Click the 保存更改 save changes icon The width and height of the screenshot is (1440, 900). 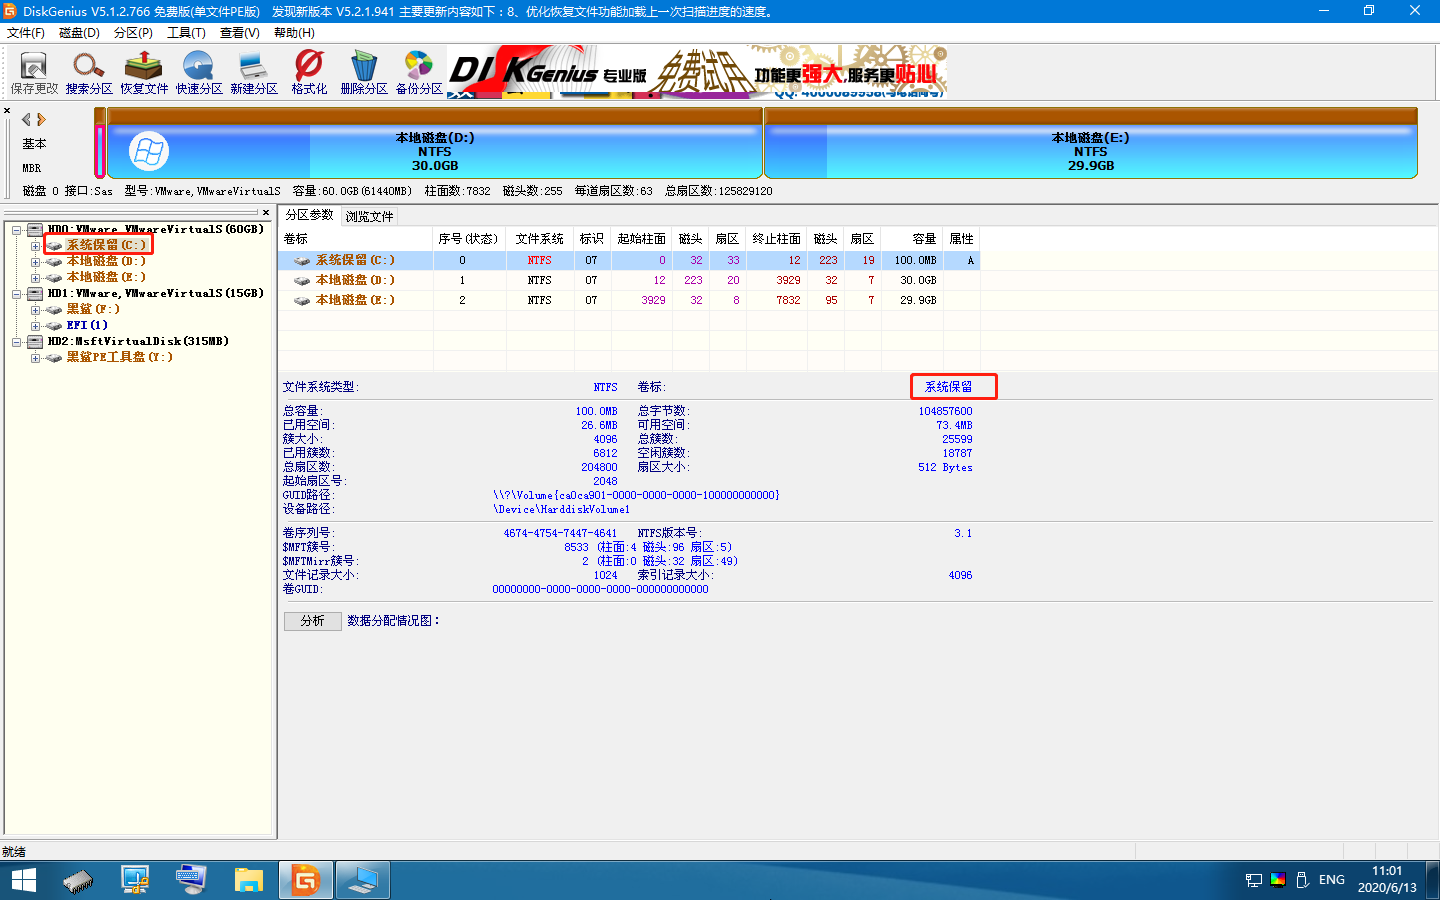point(34,72)
